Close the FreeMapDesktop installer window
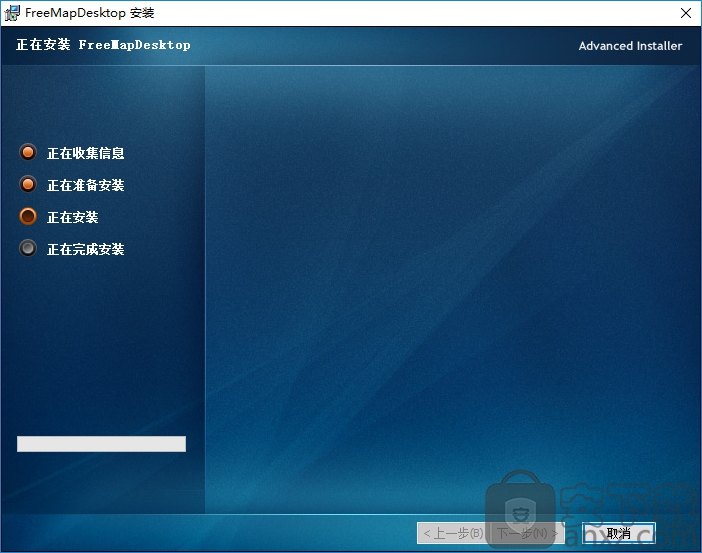 click(x=686, y=13)
